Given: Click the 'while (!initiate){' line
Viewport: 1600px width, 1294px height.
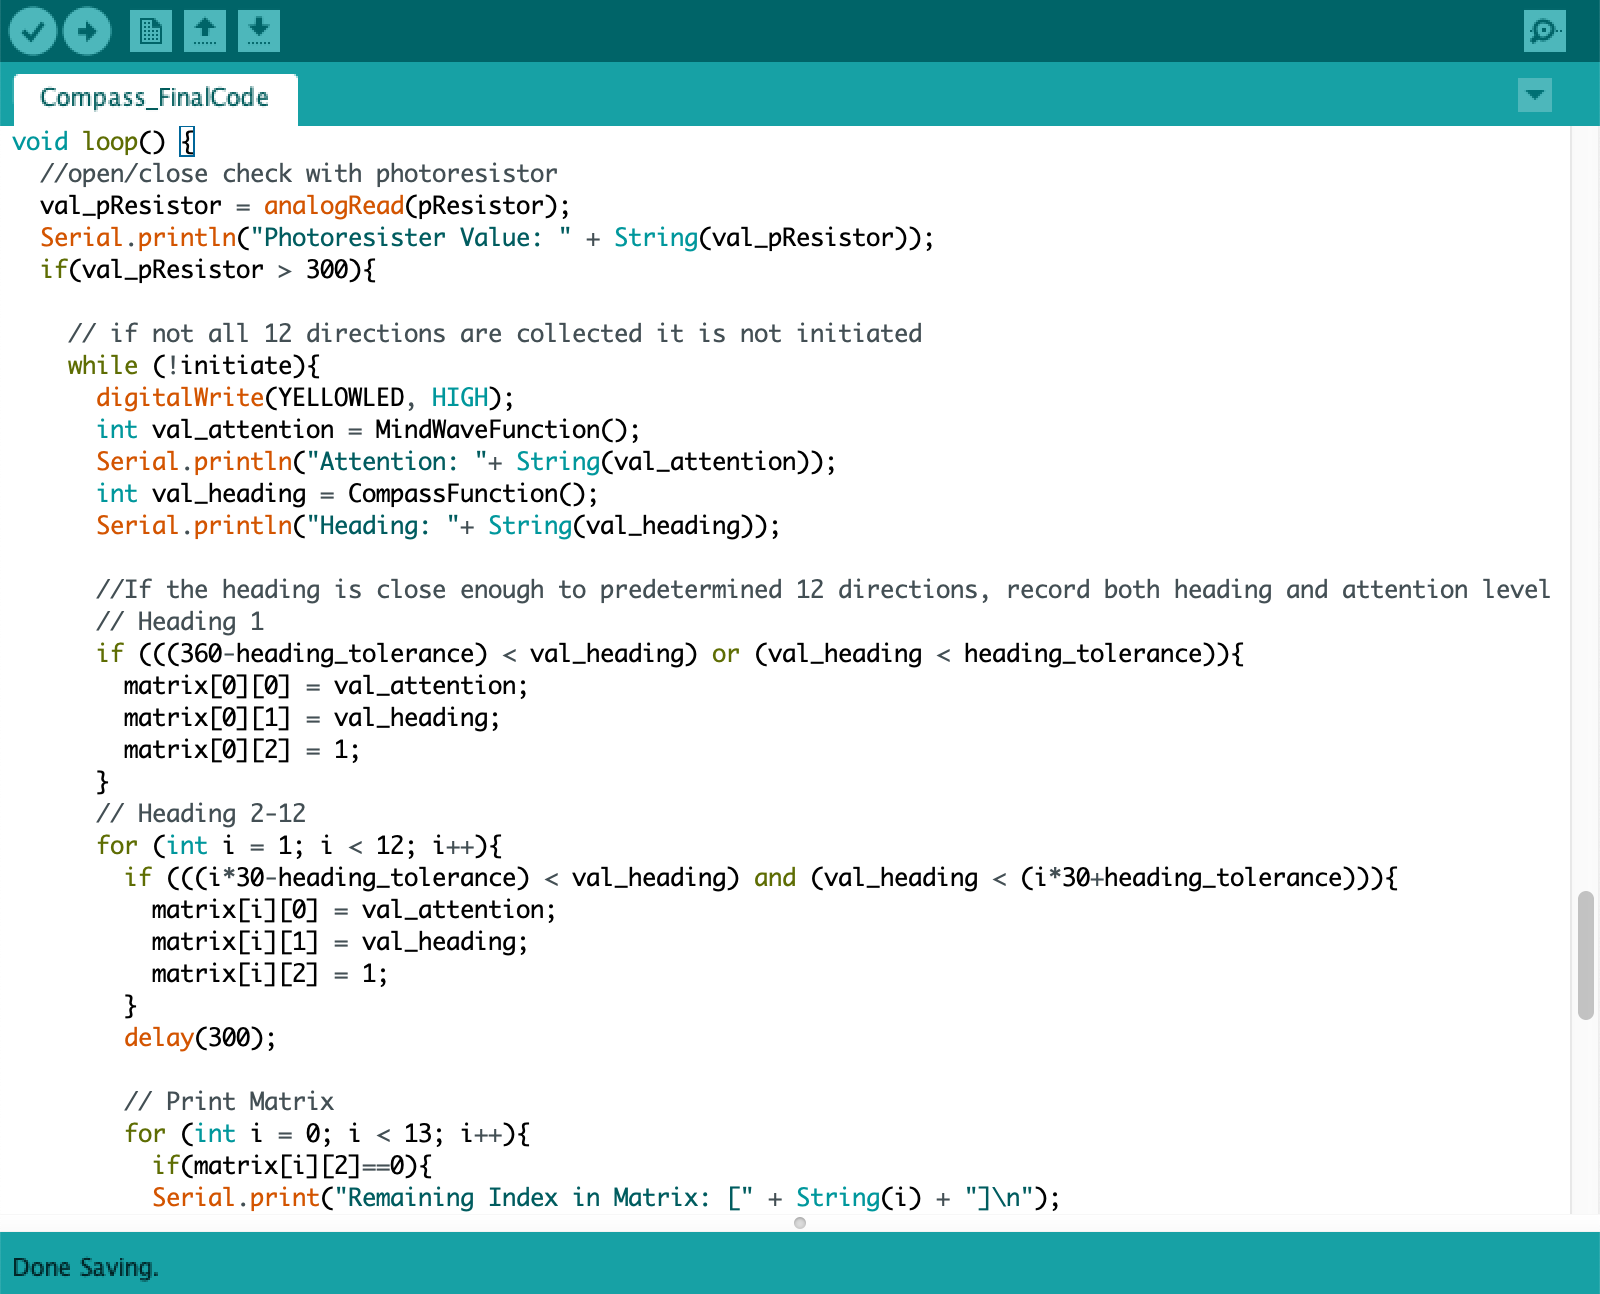Looking at the screenshot, I should (x=194, y=366).
